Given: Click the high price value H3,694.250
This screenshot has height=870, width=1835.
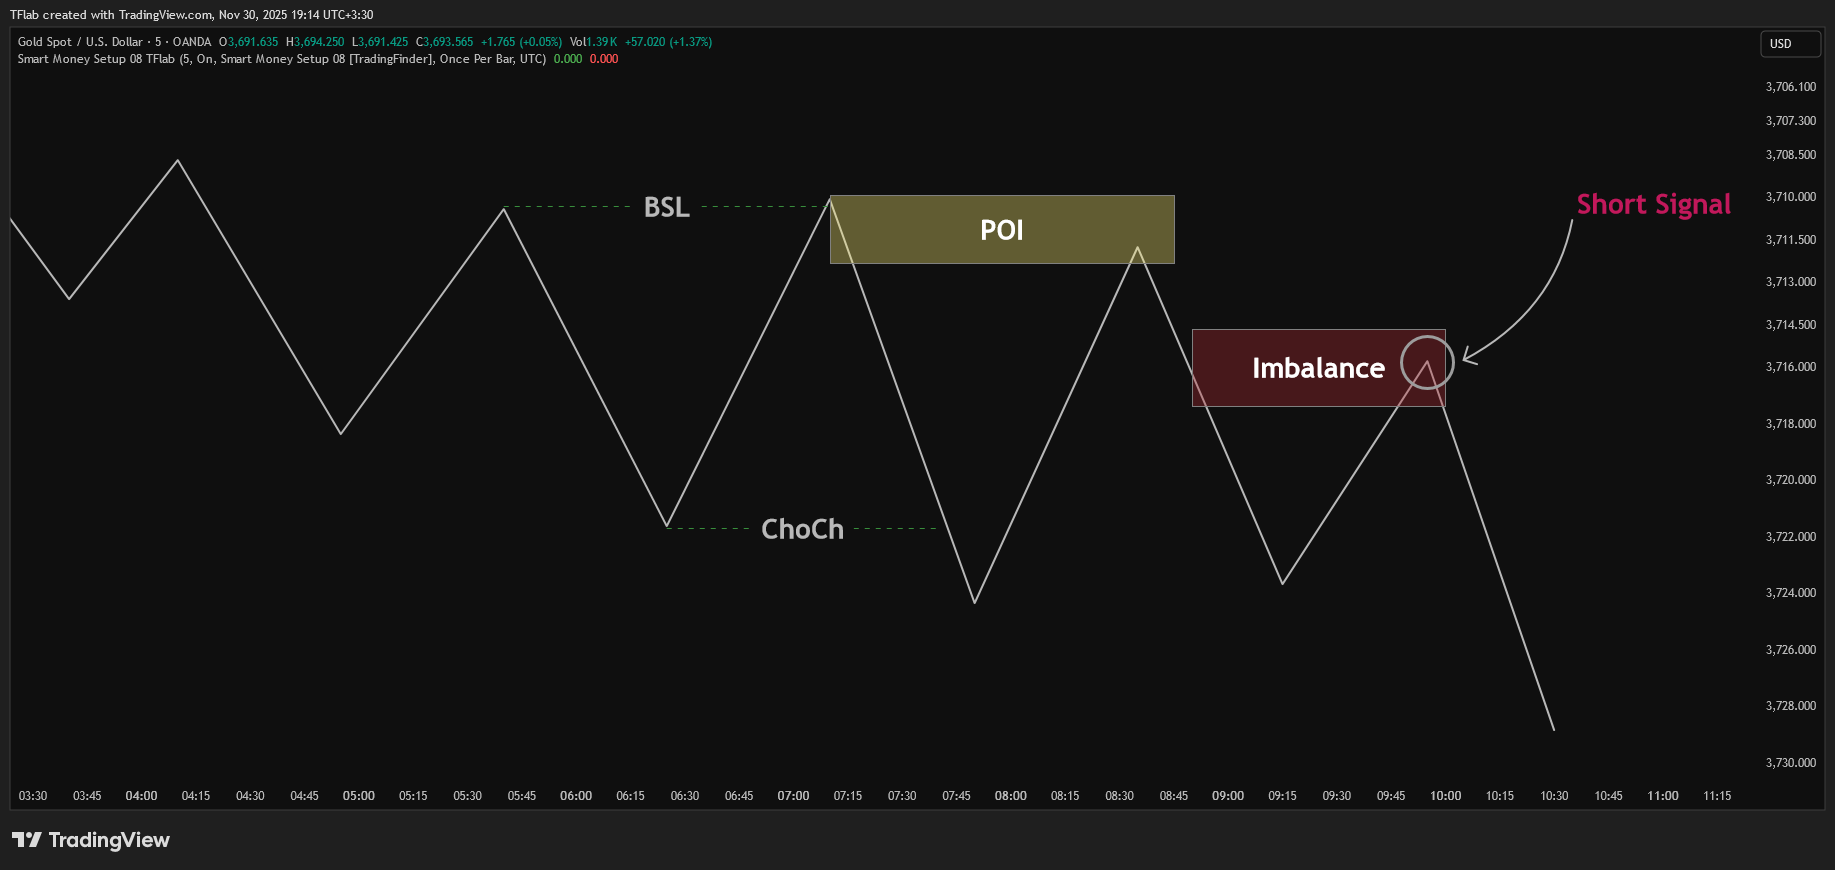Looking at the screenshot, I should coord(315,42).
